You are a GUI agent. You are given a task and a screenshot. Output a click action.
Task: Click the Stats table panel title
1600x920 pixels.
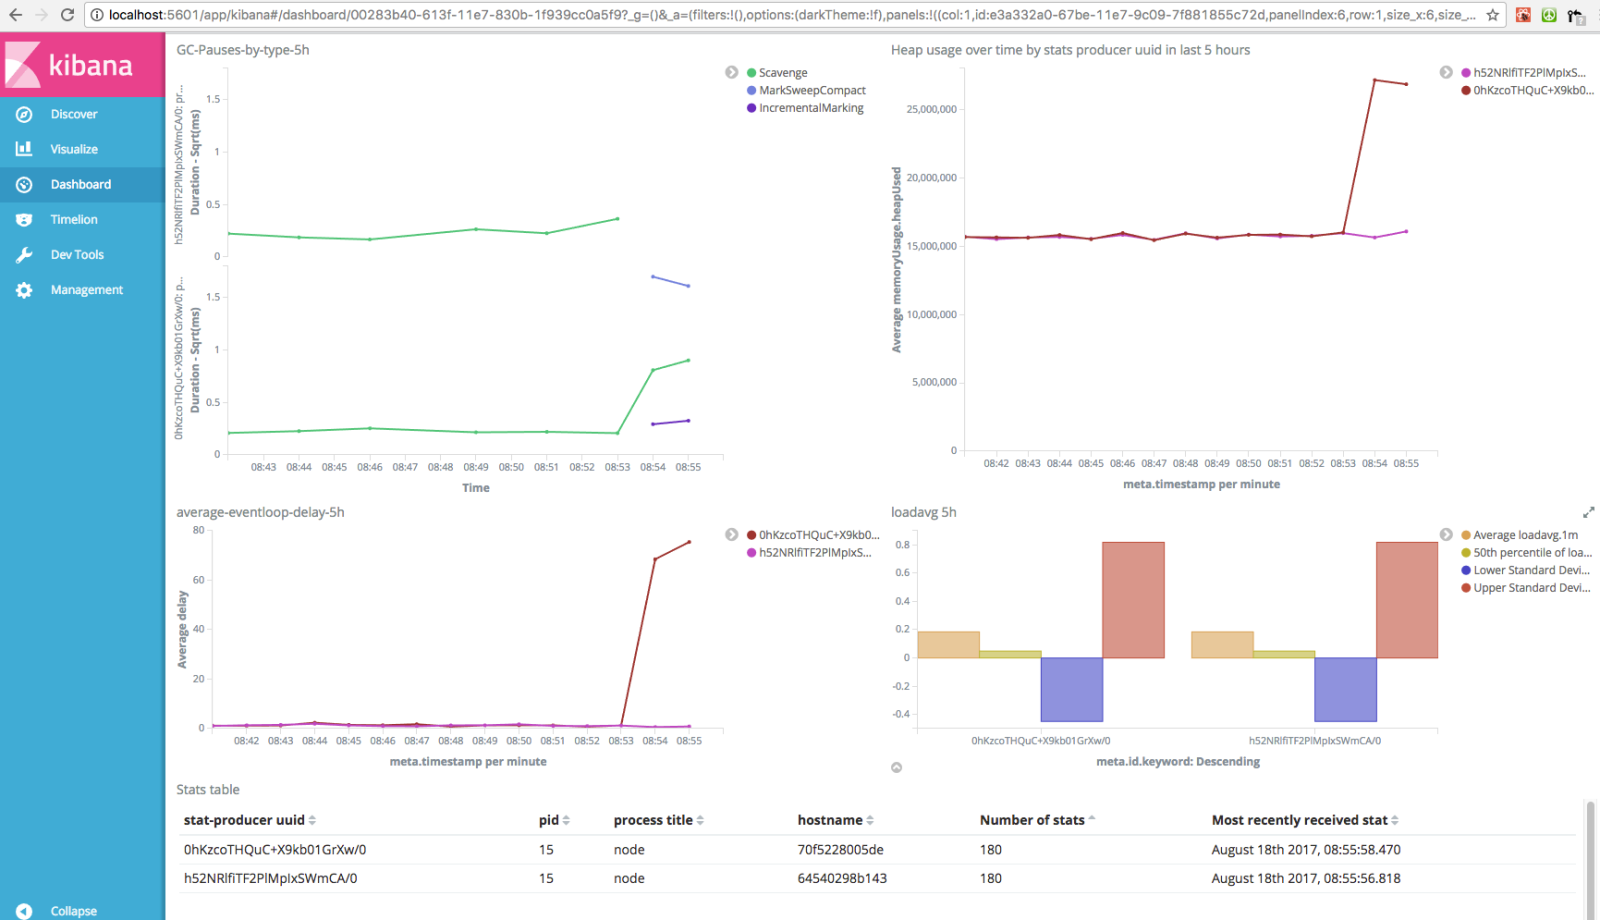[208, 790]
